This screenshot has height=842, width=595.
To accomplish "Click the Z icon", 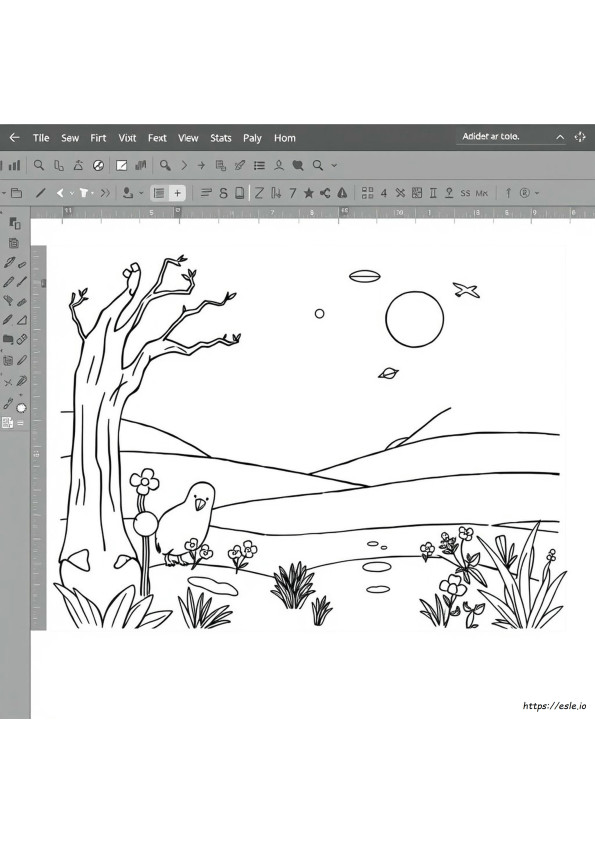I will [x=259, y=193].
